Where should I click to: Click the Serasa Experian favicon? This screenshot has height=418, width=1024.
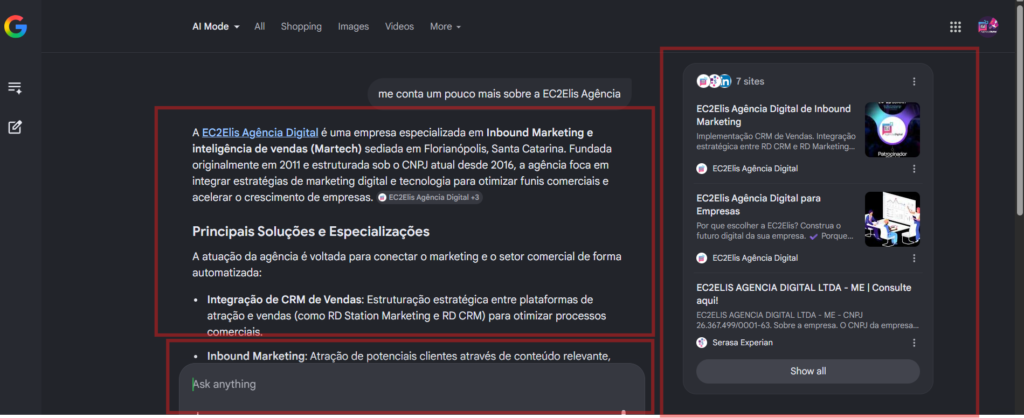pos(701,343)
